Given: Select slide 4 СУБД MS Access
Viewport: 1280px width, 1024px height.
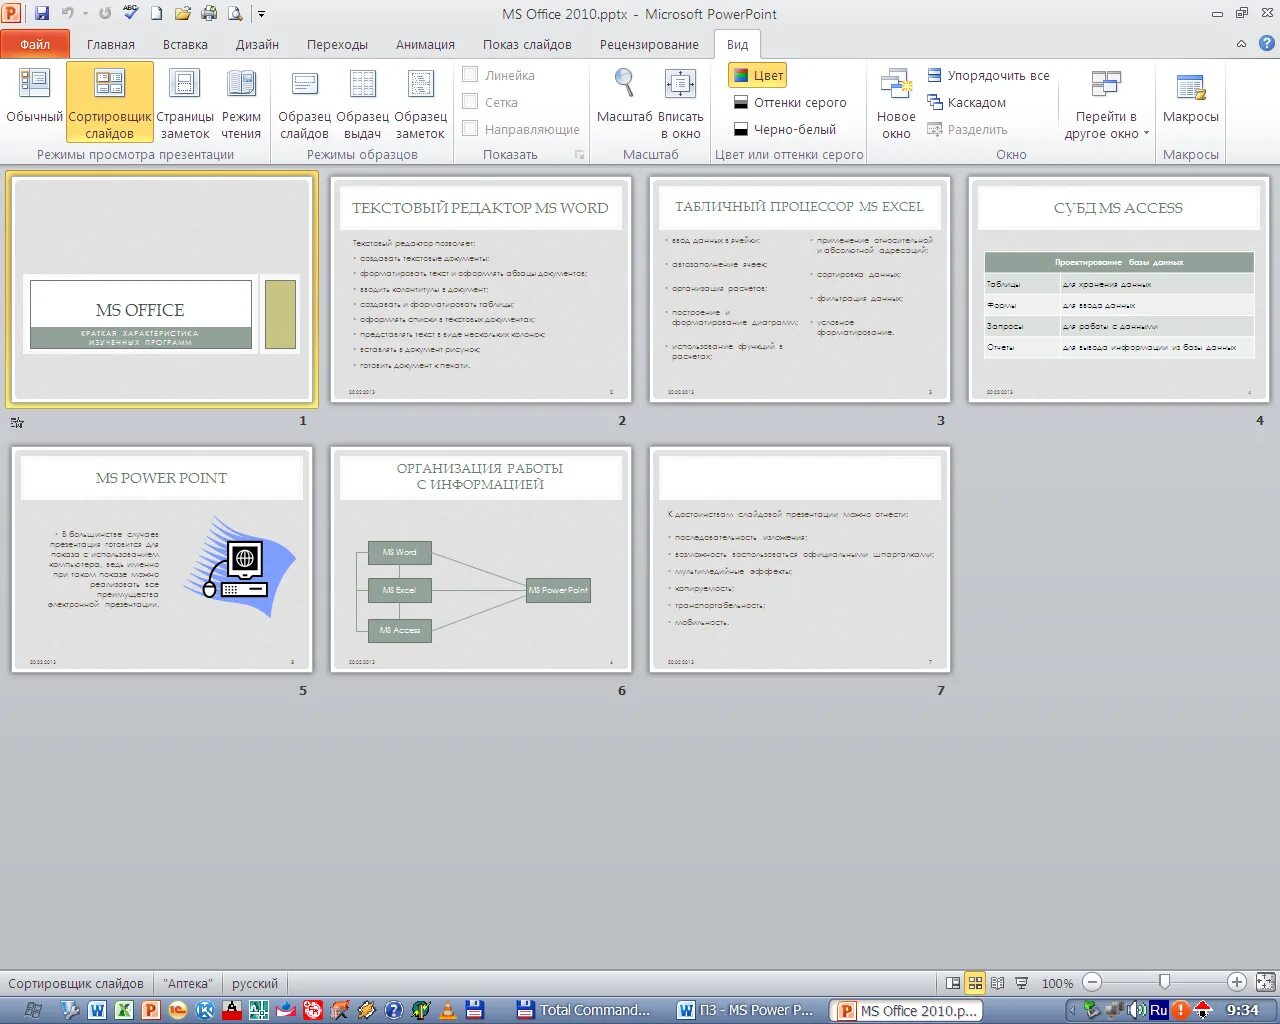Looking at the screenshot, I should 1119,290.
